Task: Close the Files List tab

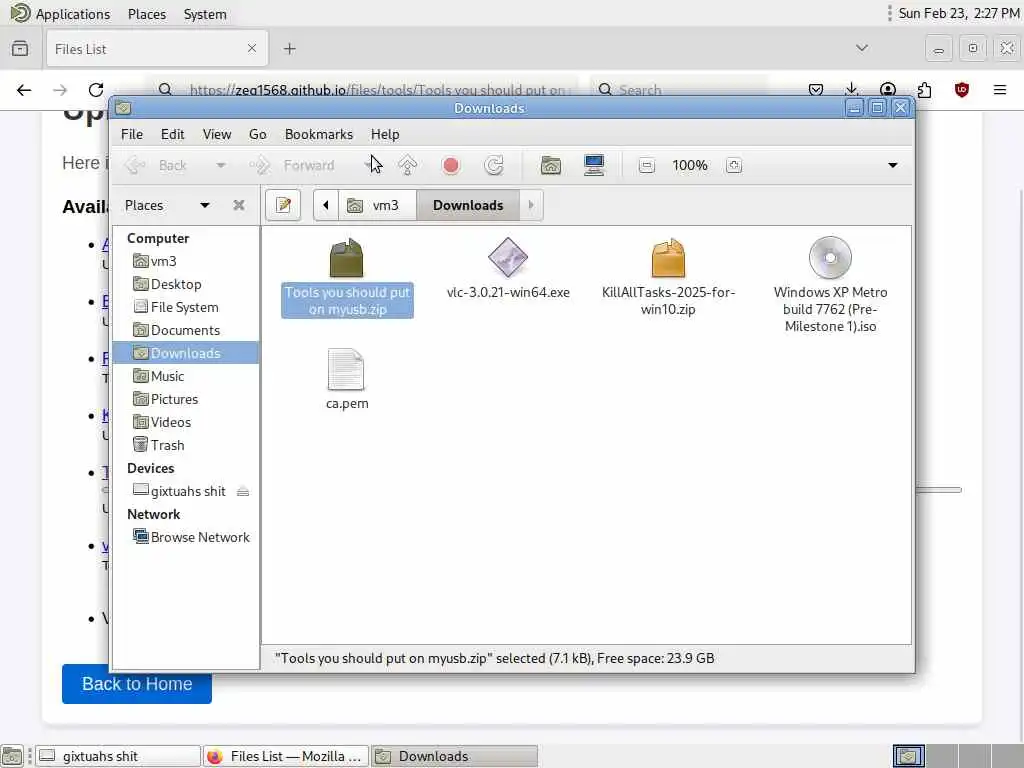Action: (252, 48)
